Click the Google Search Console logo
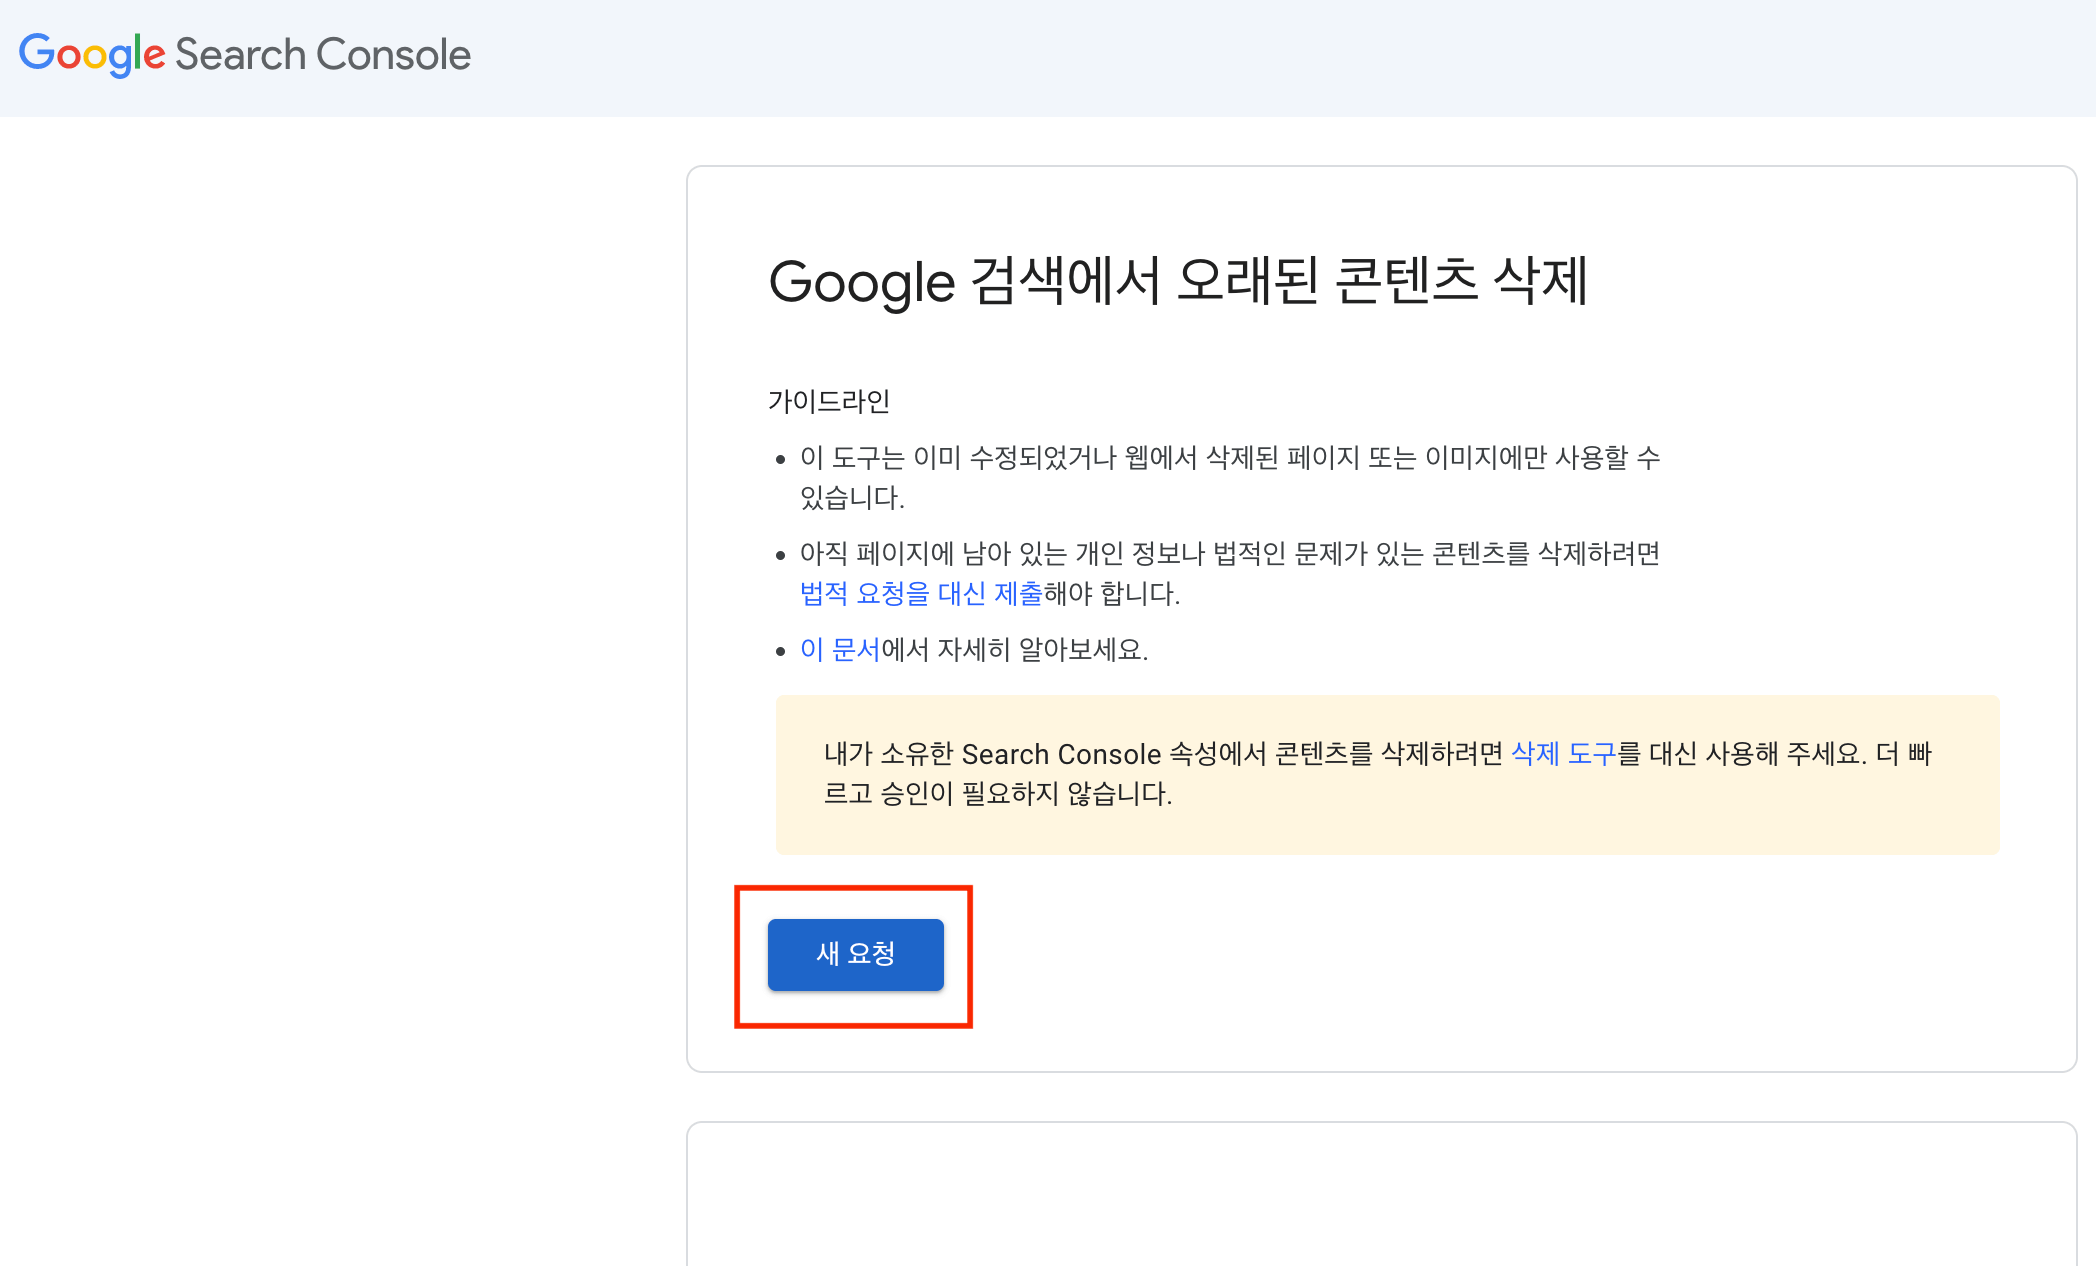Image resolution: width=2096 pixels, height=1266 pixels. pos(245,55)
